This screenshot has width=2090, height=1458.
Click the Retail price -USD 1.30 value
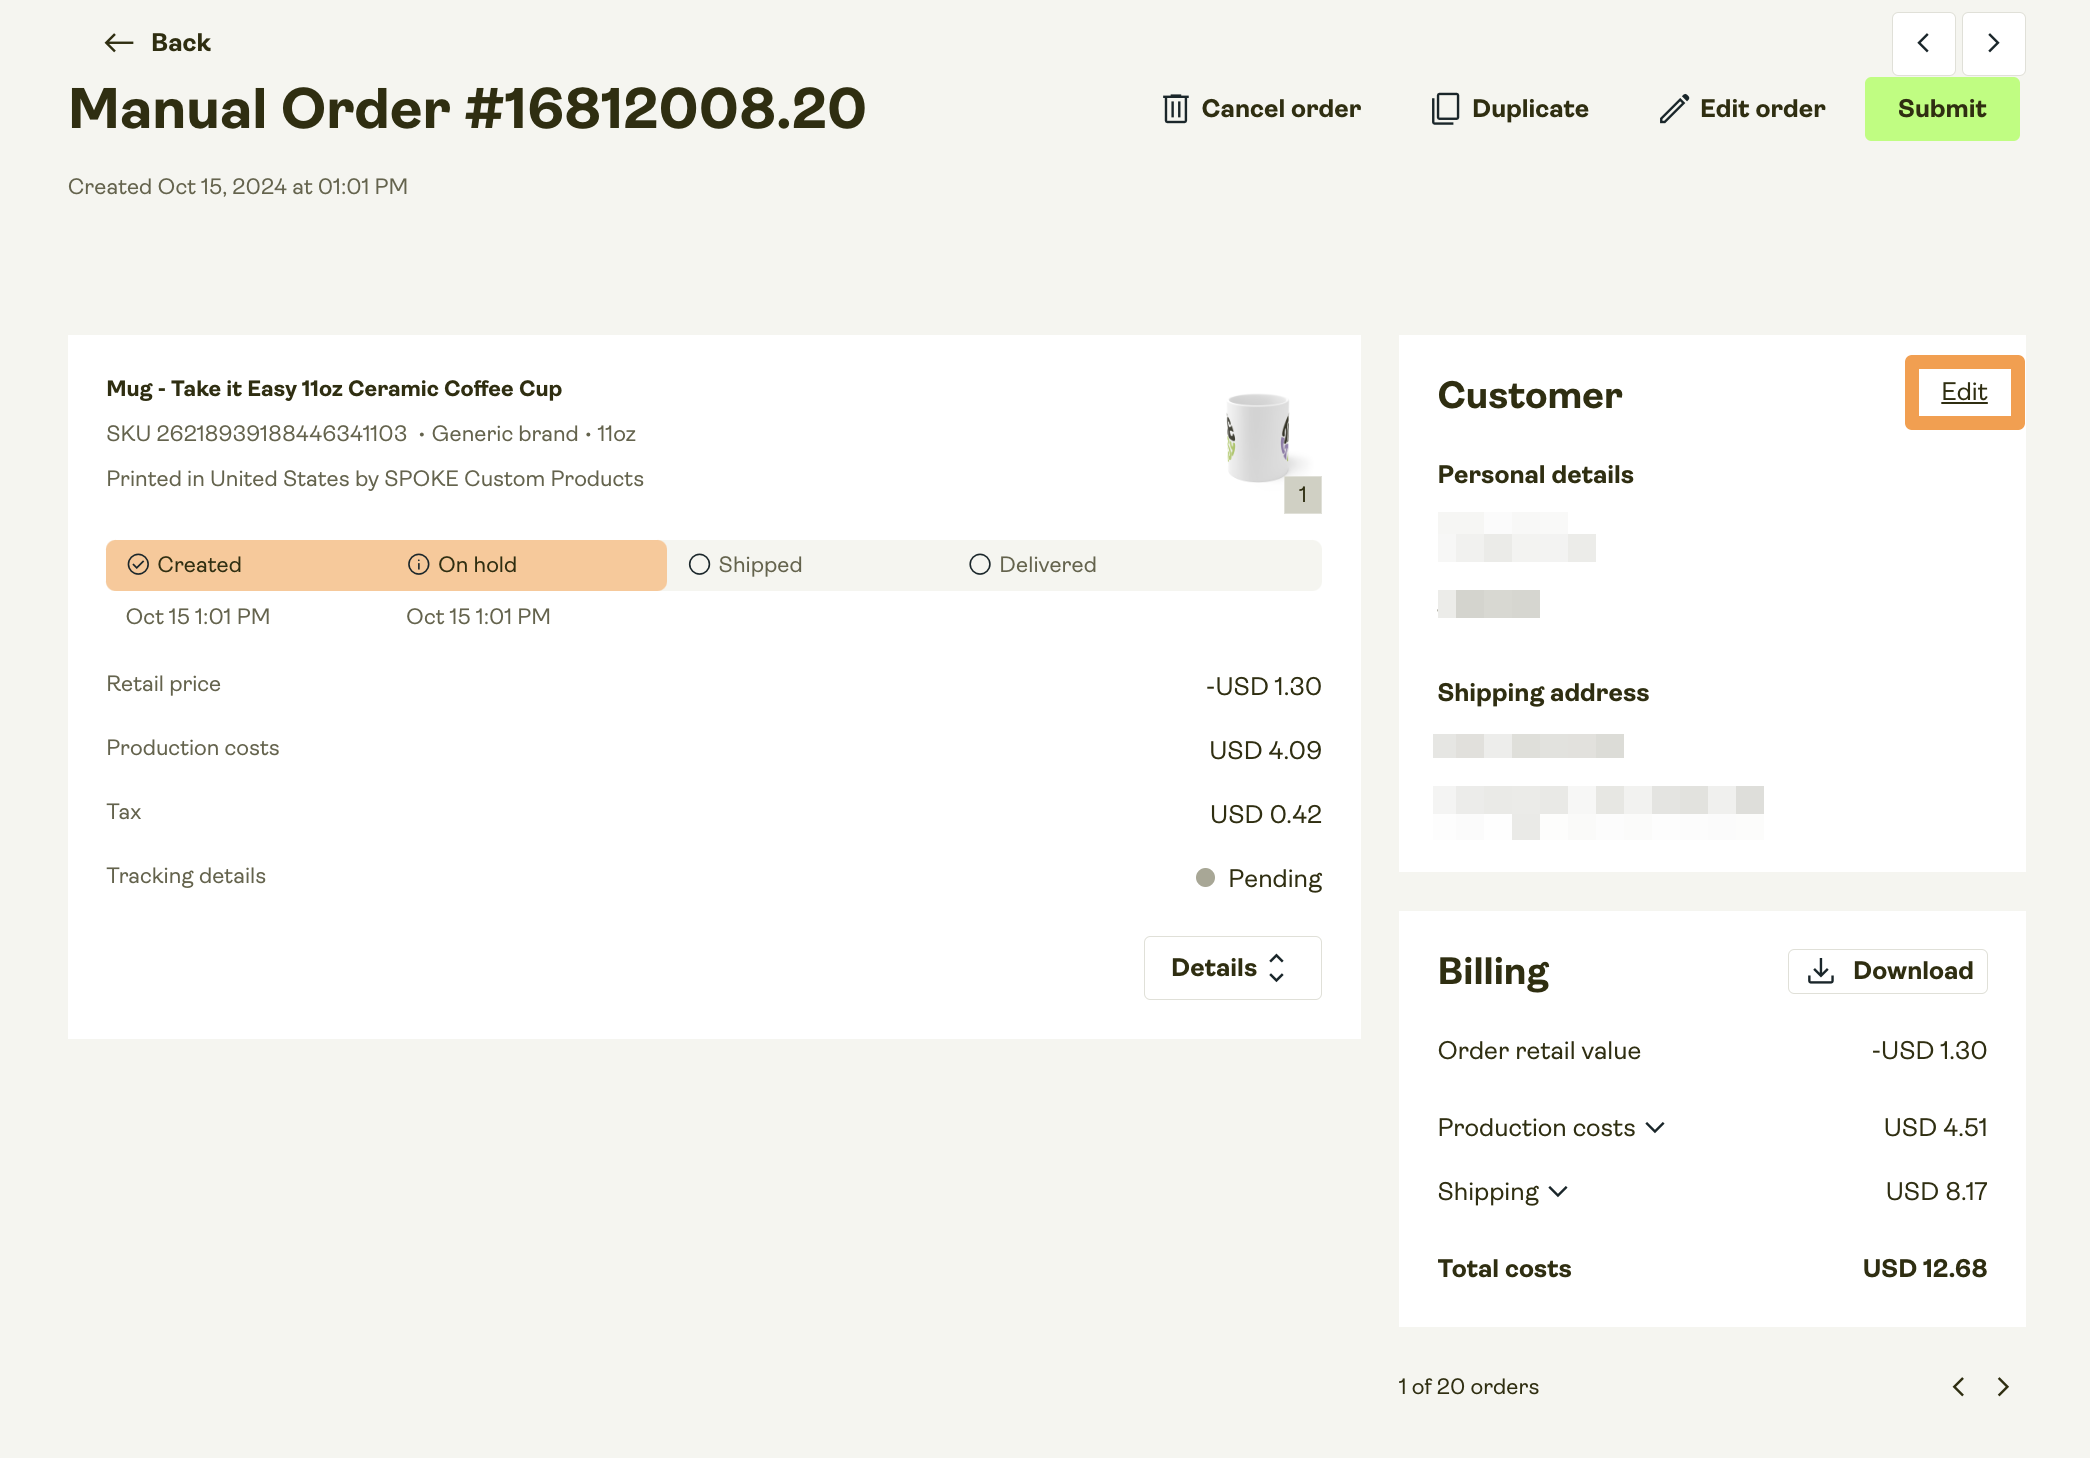[x=1263, y=687]
